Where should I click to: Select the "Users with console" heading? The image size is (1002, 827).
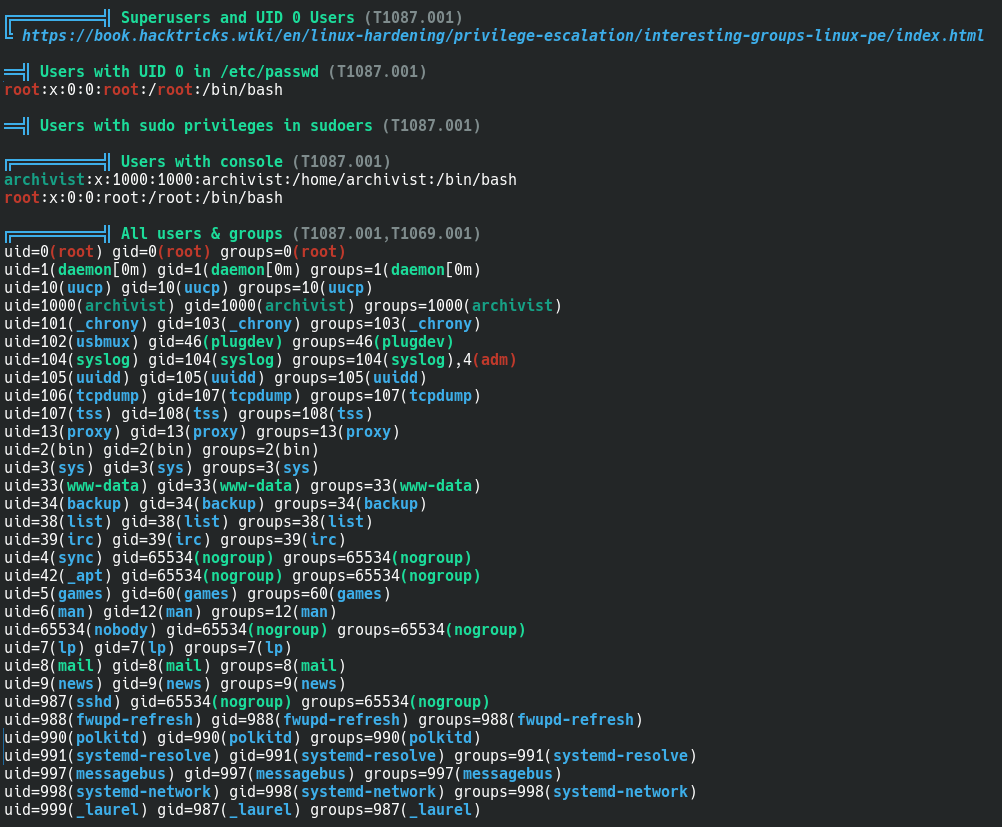pos(202,162)
